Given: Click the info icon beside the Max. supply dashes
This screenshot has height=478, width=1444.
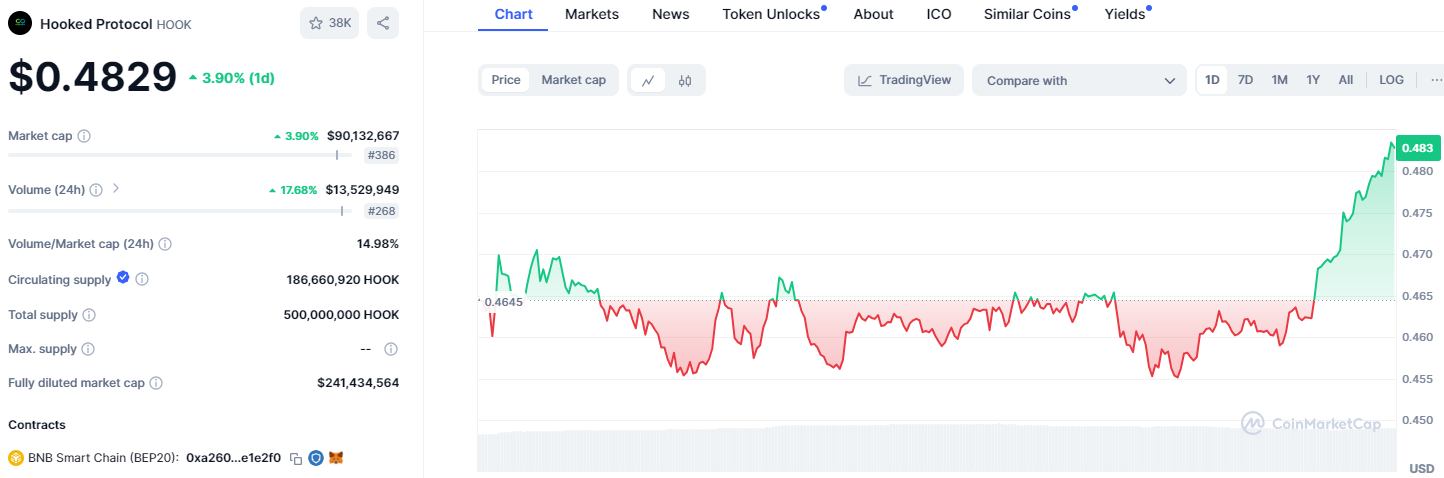Looking at the screenshot, I should click(391, 349).
